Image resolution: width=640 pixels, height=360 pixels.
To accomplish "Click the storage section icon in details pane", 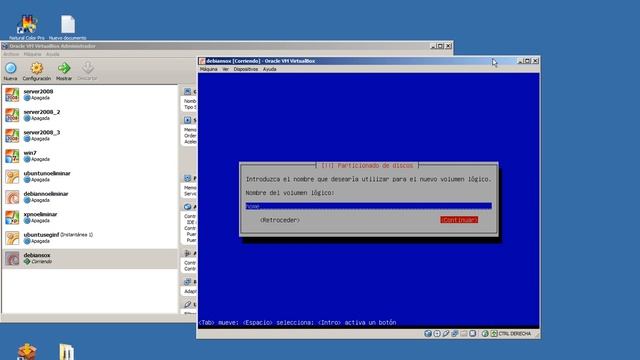I will coord(187,207).
